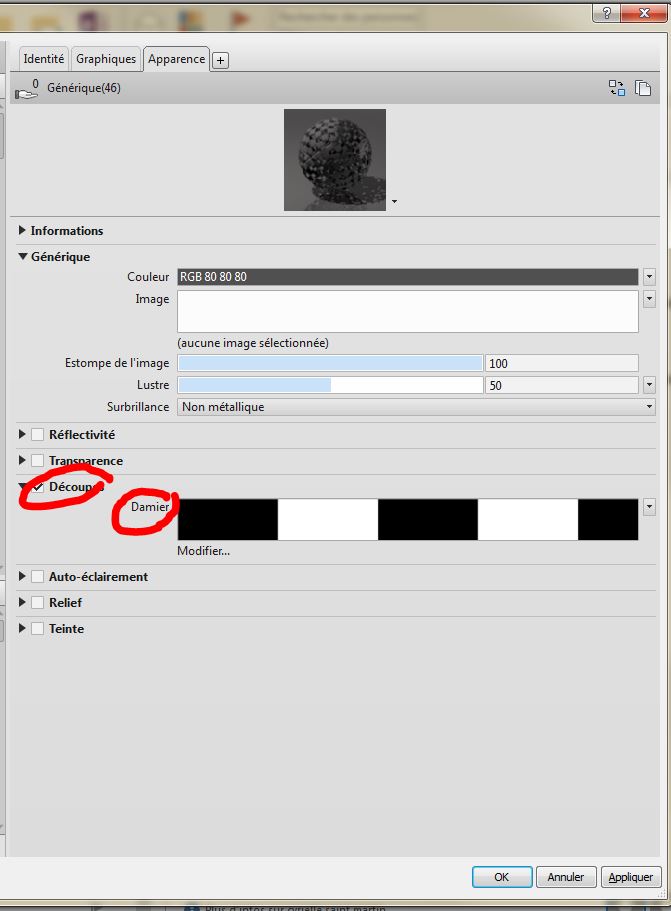Open the Image options arrow
This screenshot has width=671, height=911.
[x=649, y=299]
